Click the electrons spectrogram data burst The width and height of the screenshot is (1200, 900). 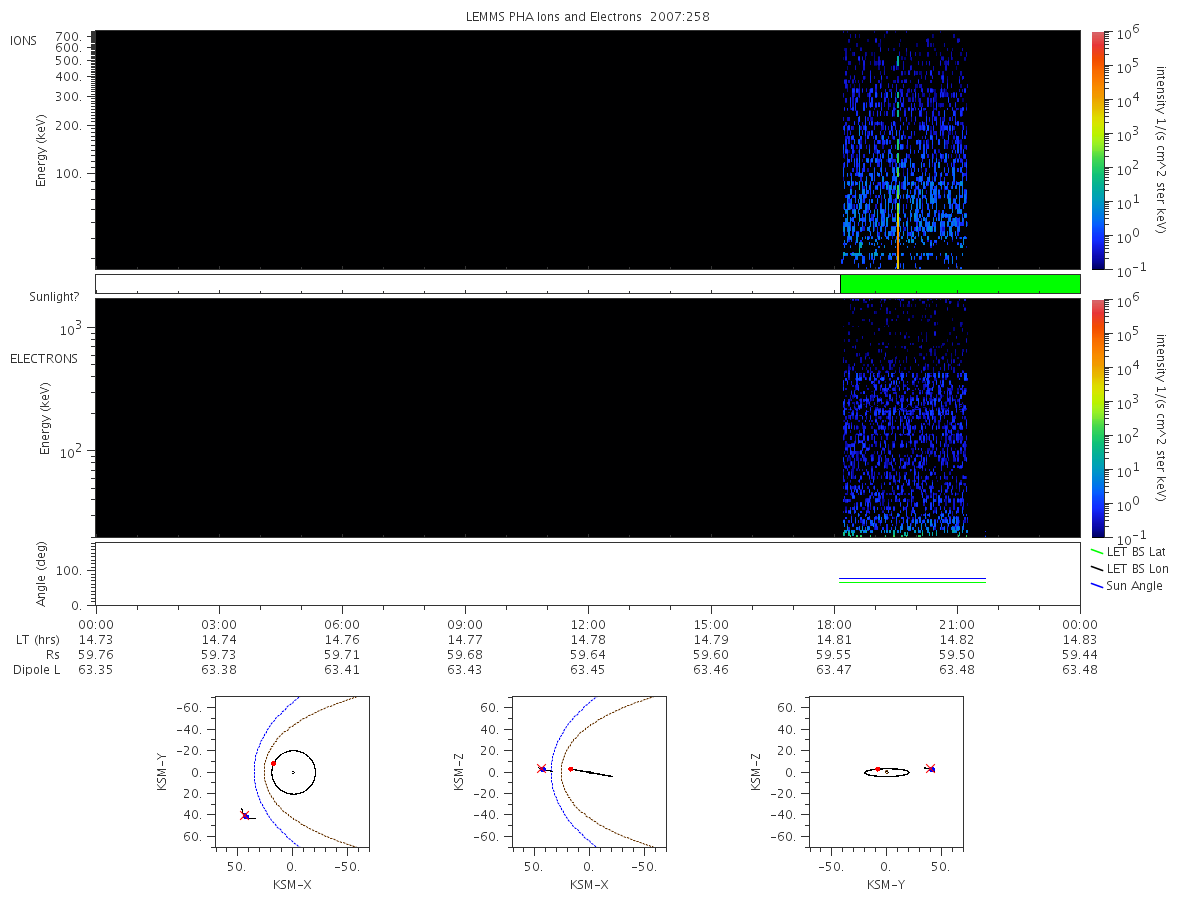(905, 420)
